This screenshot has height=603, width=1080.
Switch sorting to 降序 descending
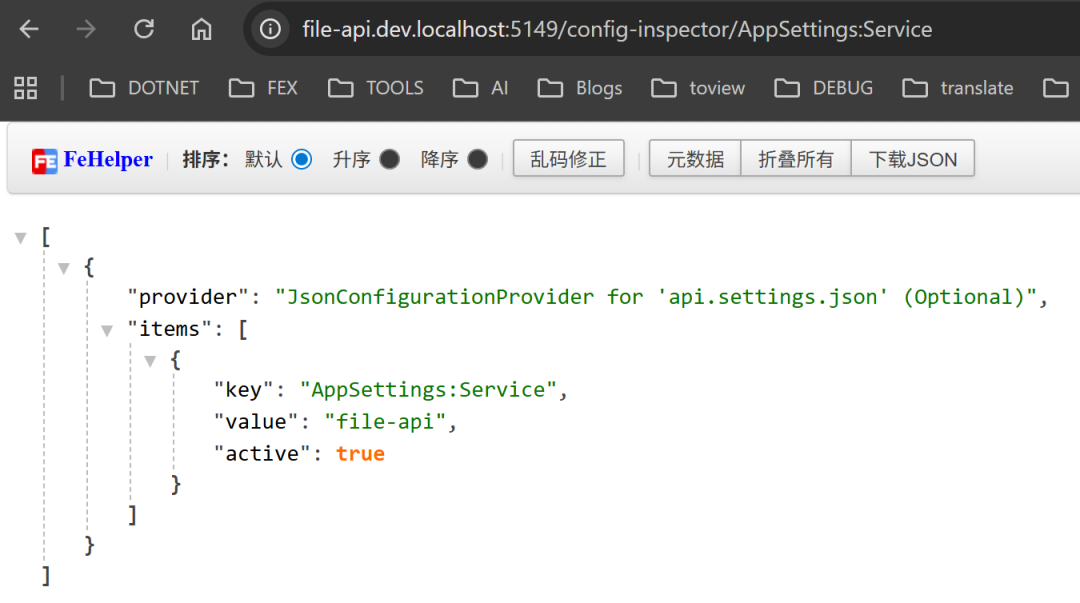pyautogui.click(x=477, y=158)
